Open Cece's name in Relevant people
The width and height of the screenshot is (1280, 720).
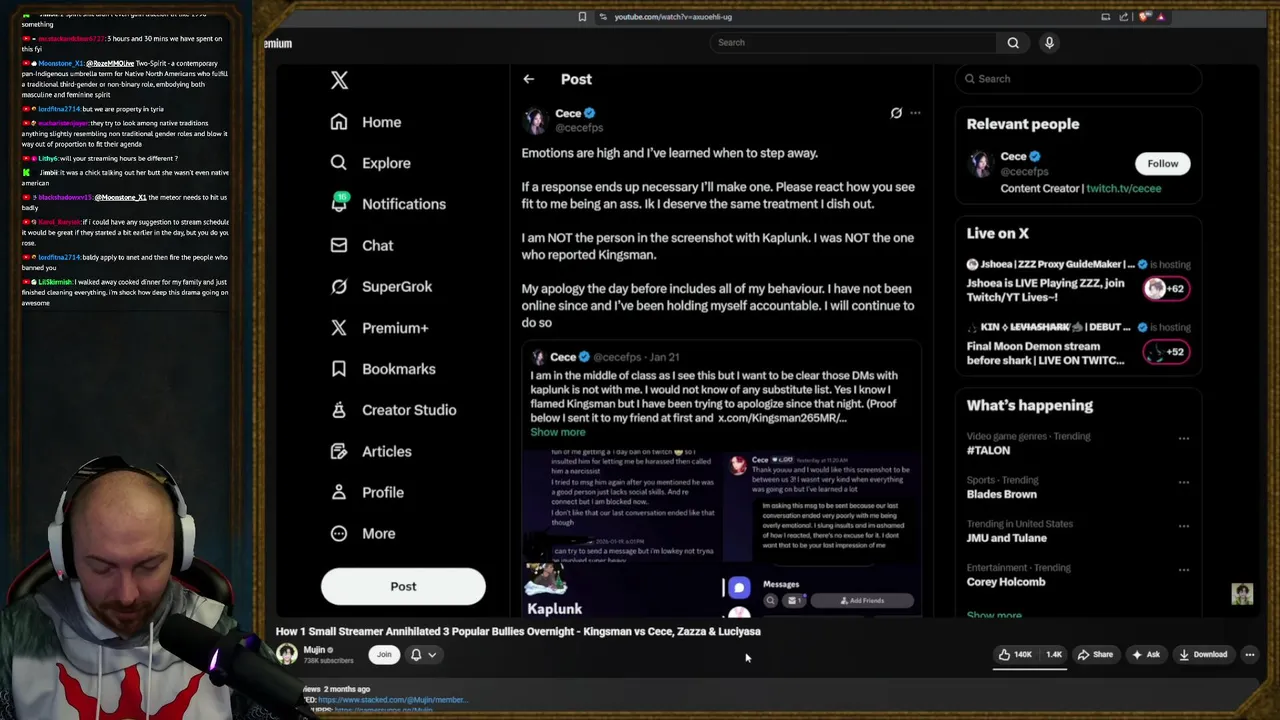(x=1013, y=157)
